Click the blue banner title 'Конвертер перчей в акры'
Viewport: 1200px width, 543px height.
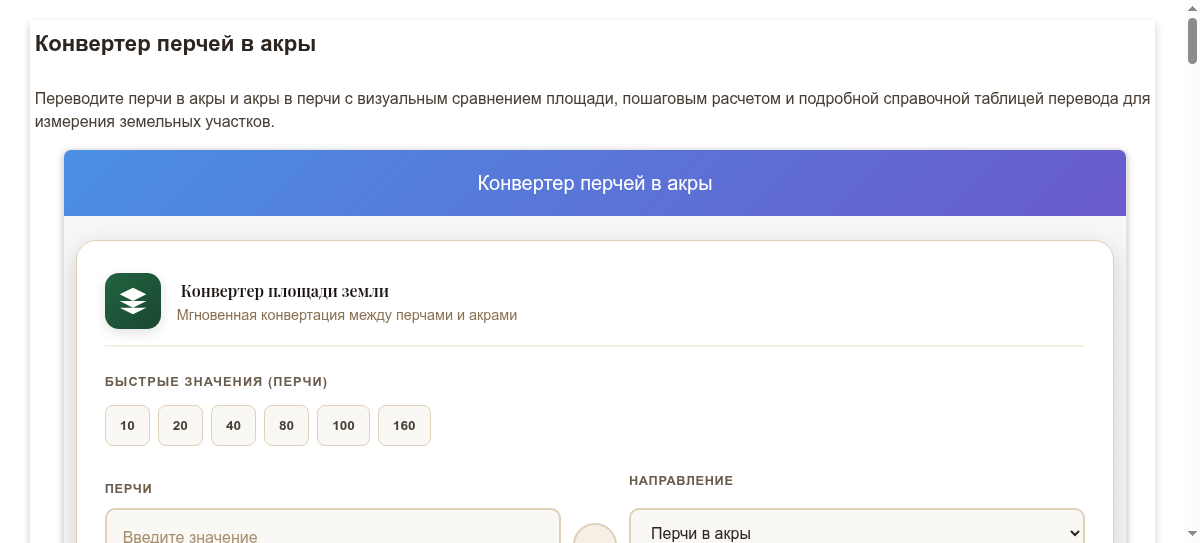pos(595,184)
